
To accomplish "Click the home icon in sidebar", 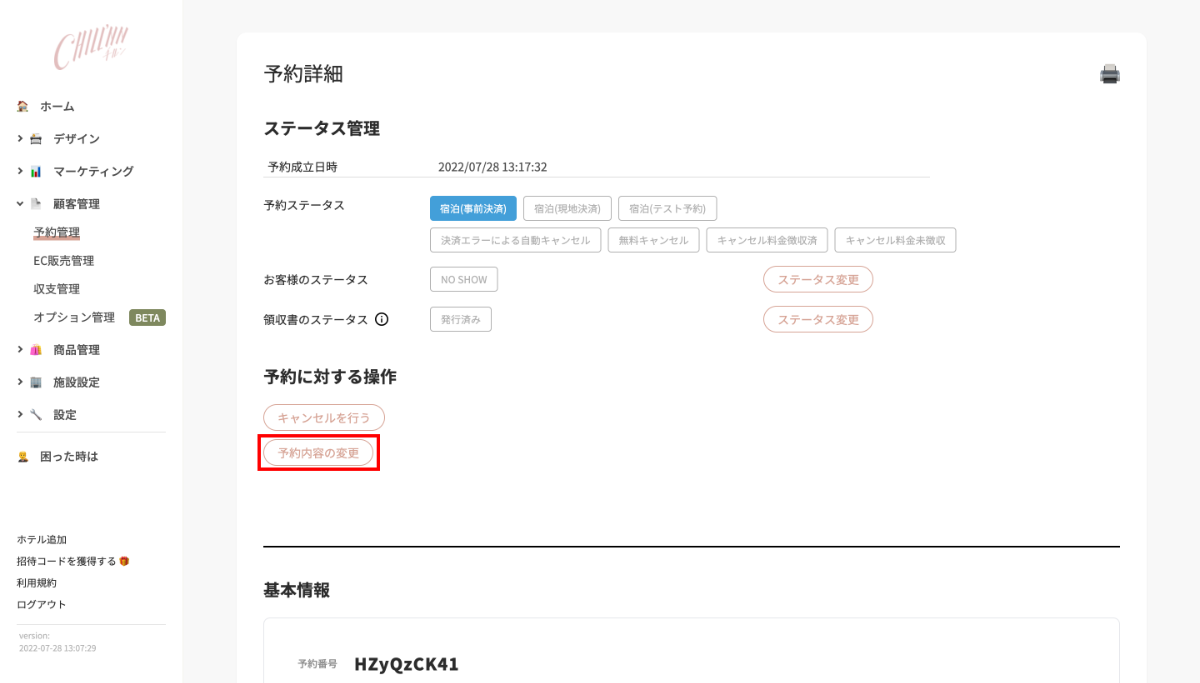I will [x=22, y=106].
